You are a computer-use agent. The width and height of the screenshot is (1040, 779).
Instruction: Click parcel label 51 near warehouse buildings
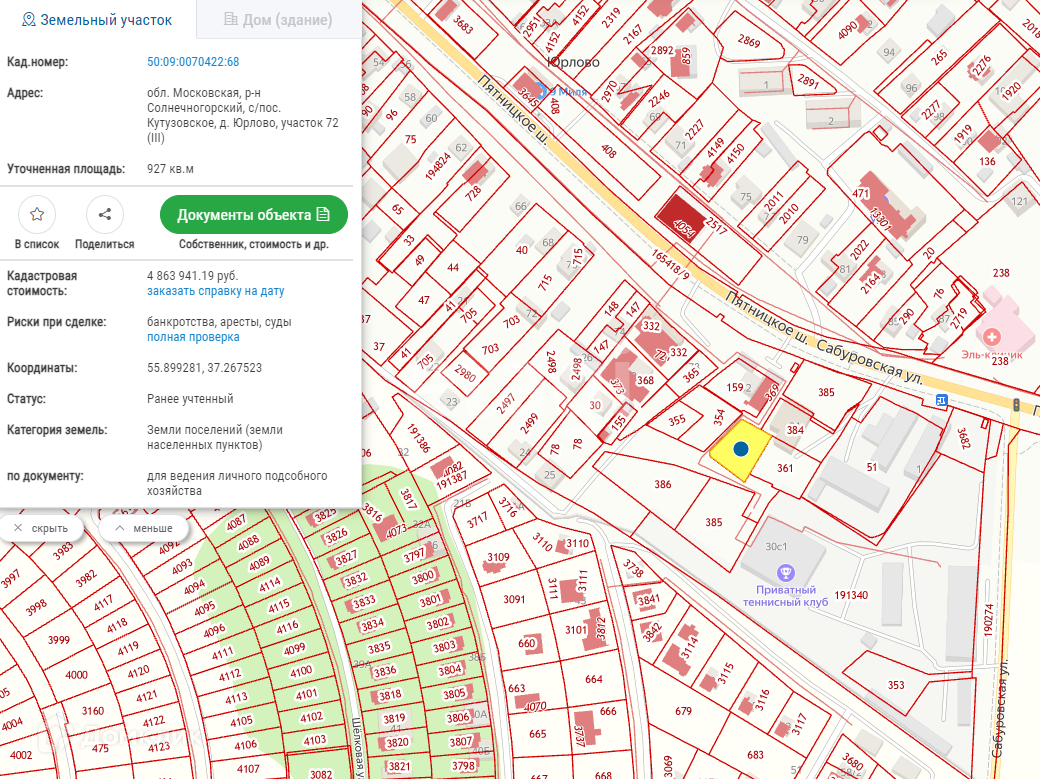[872, 467]
